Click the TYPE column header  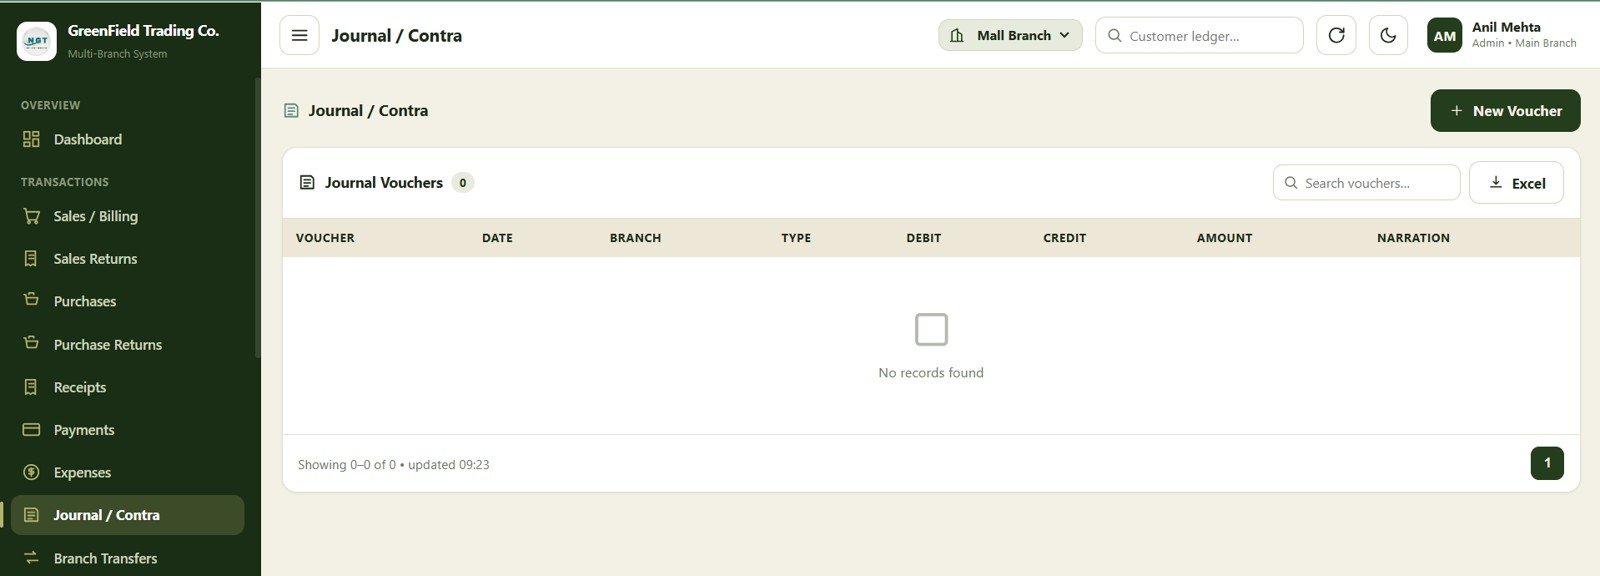(796, 238)
